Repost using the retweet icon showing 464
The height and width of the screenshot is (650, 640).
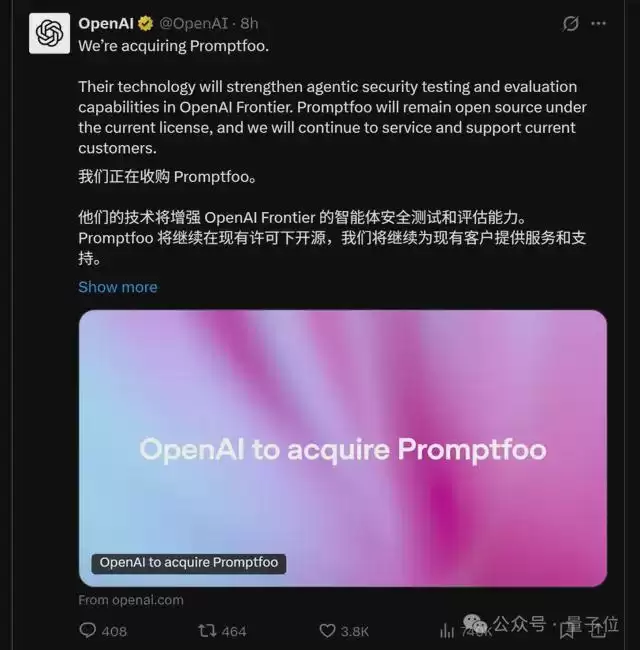point(207,631)
